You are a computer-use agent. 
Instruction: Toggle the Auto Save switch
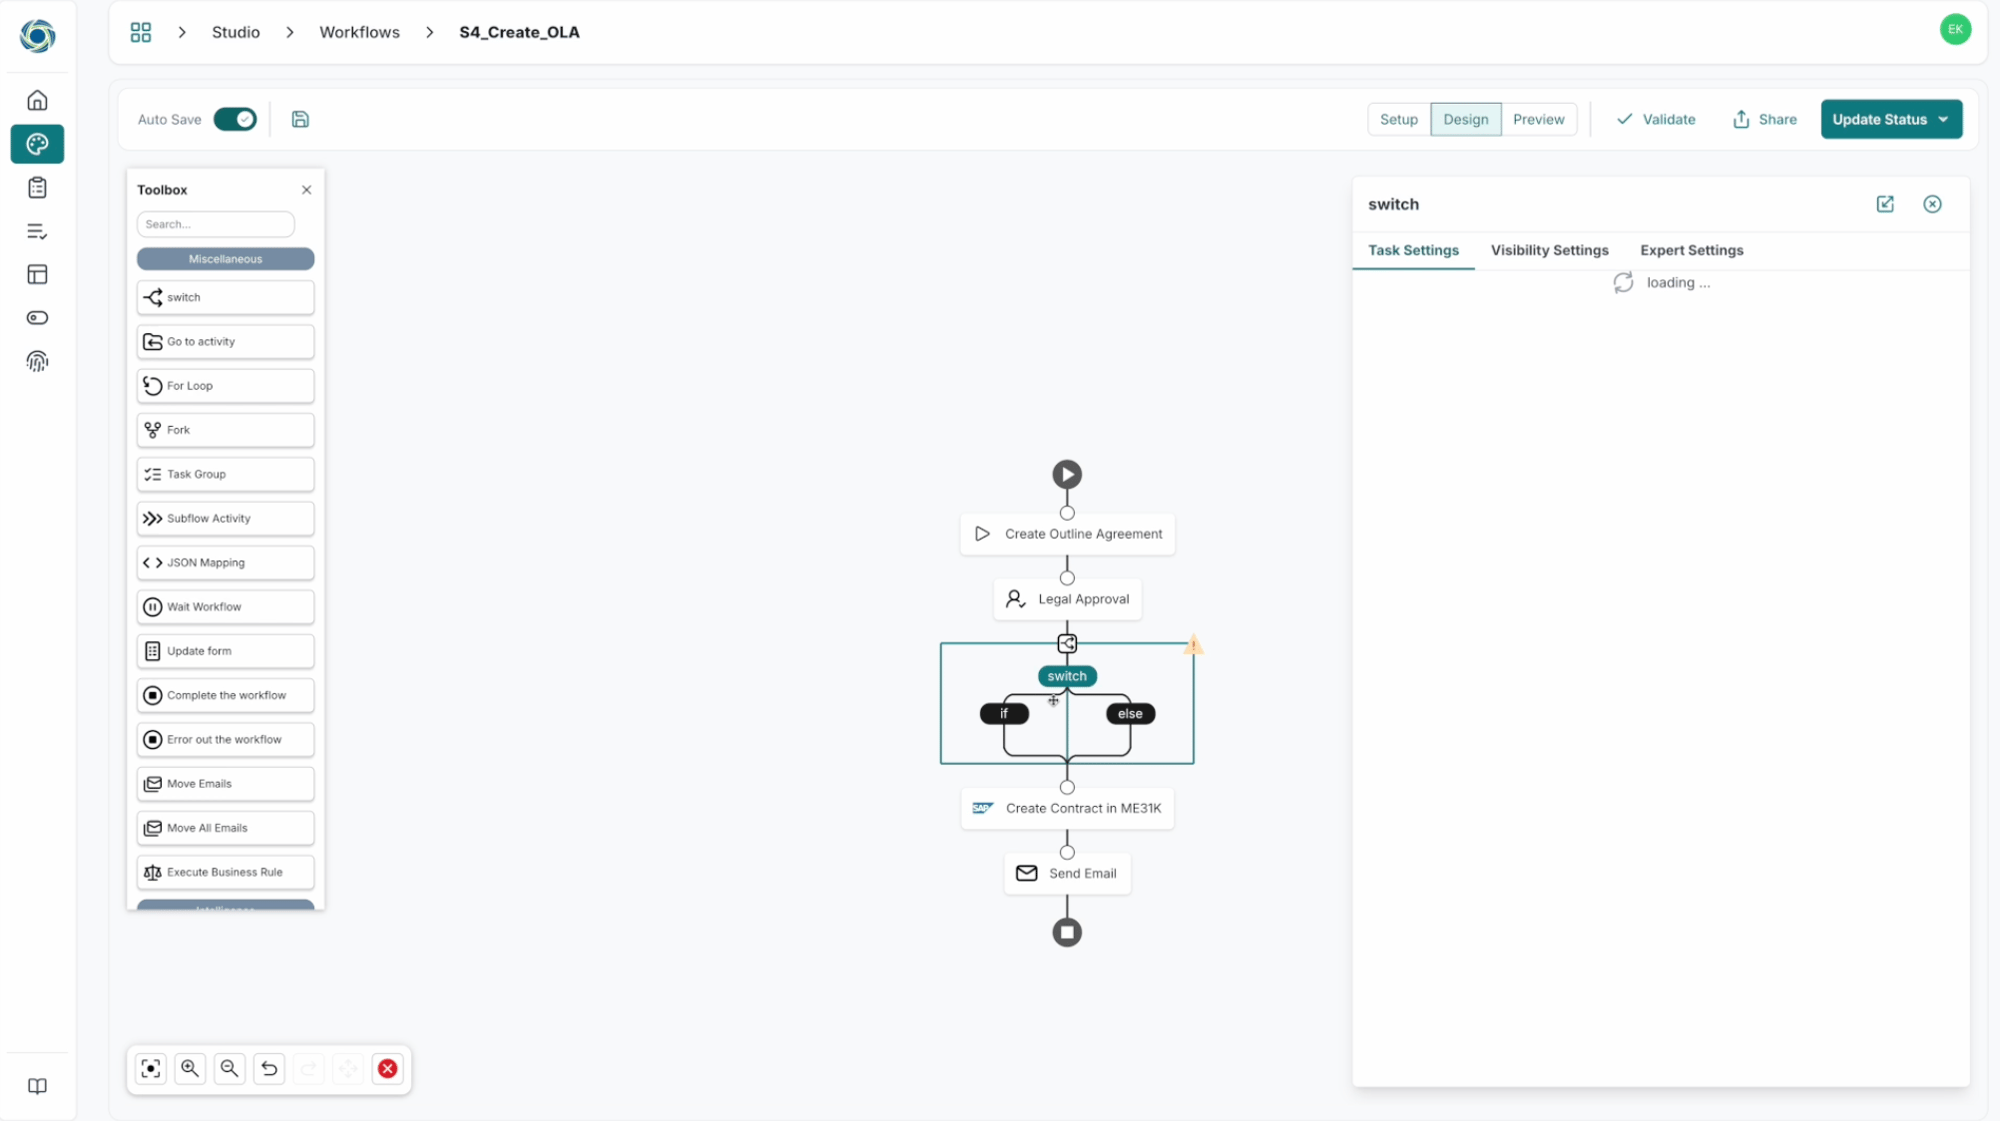pyautogui.click(x=235, y=119)
